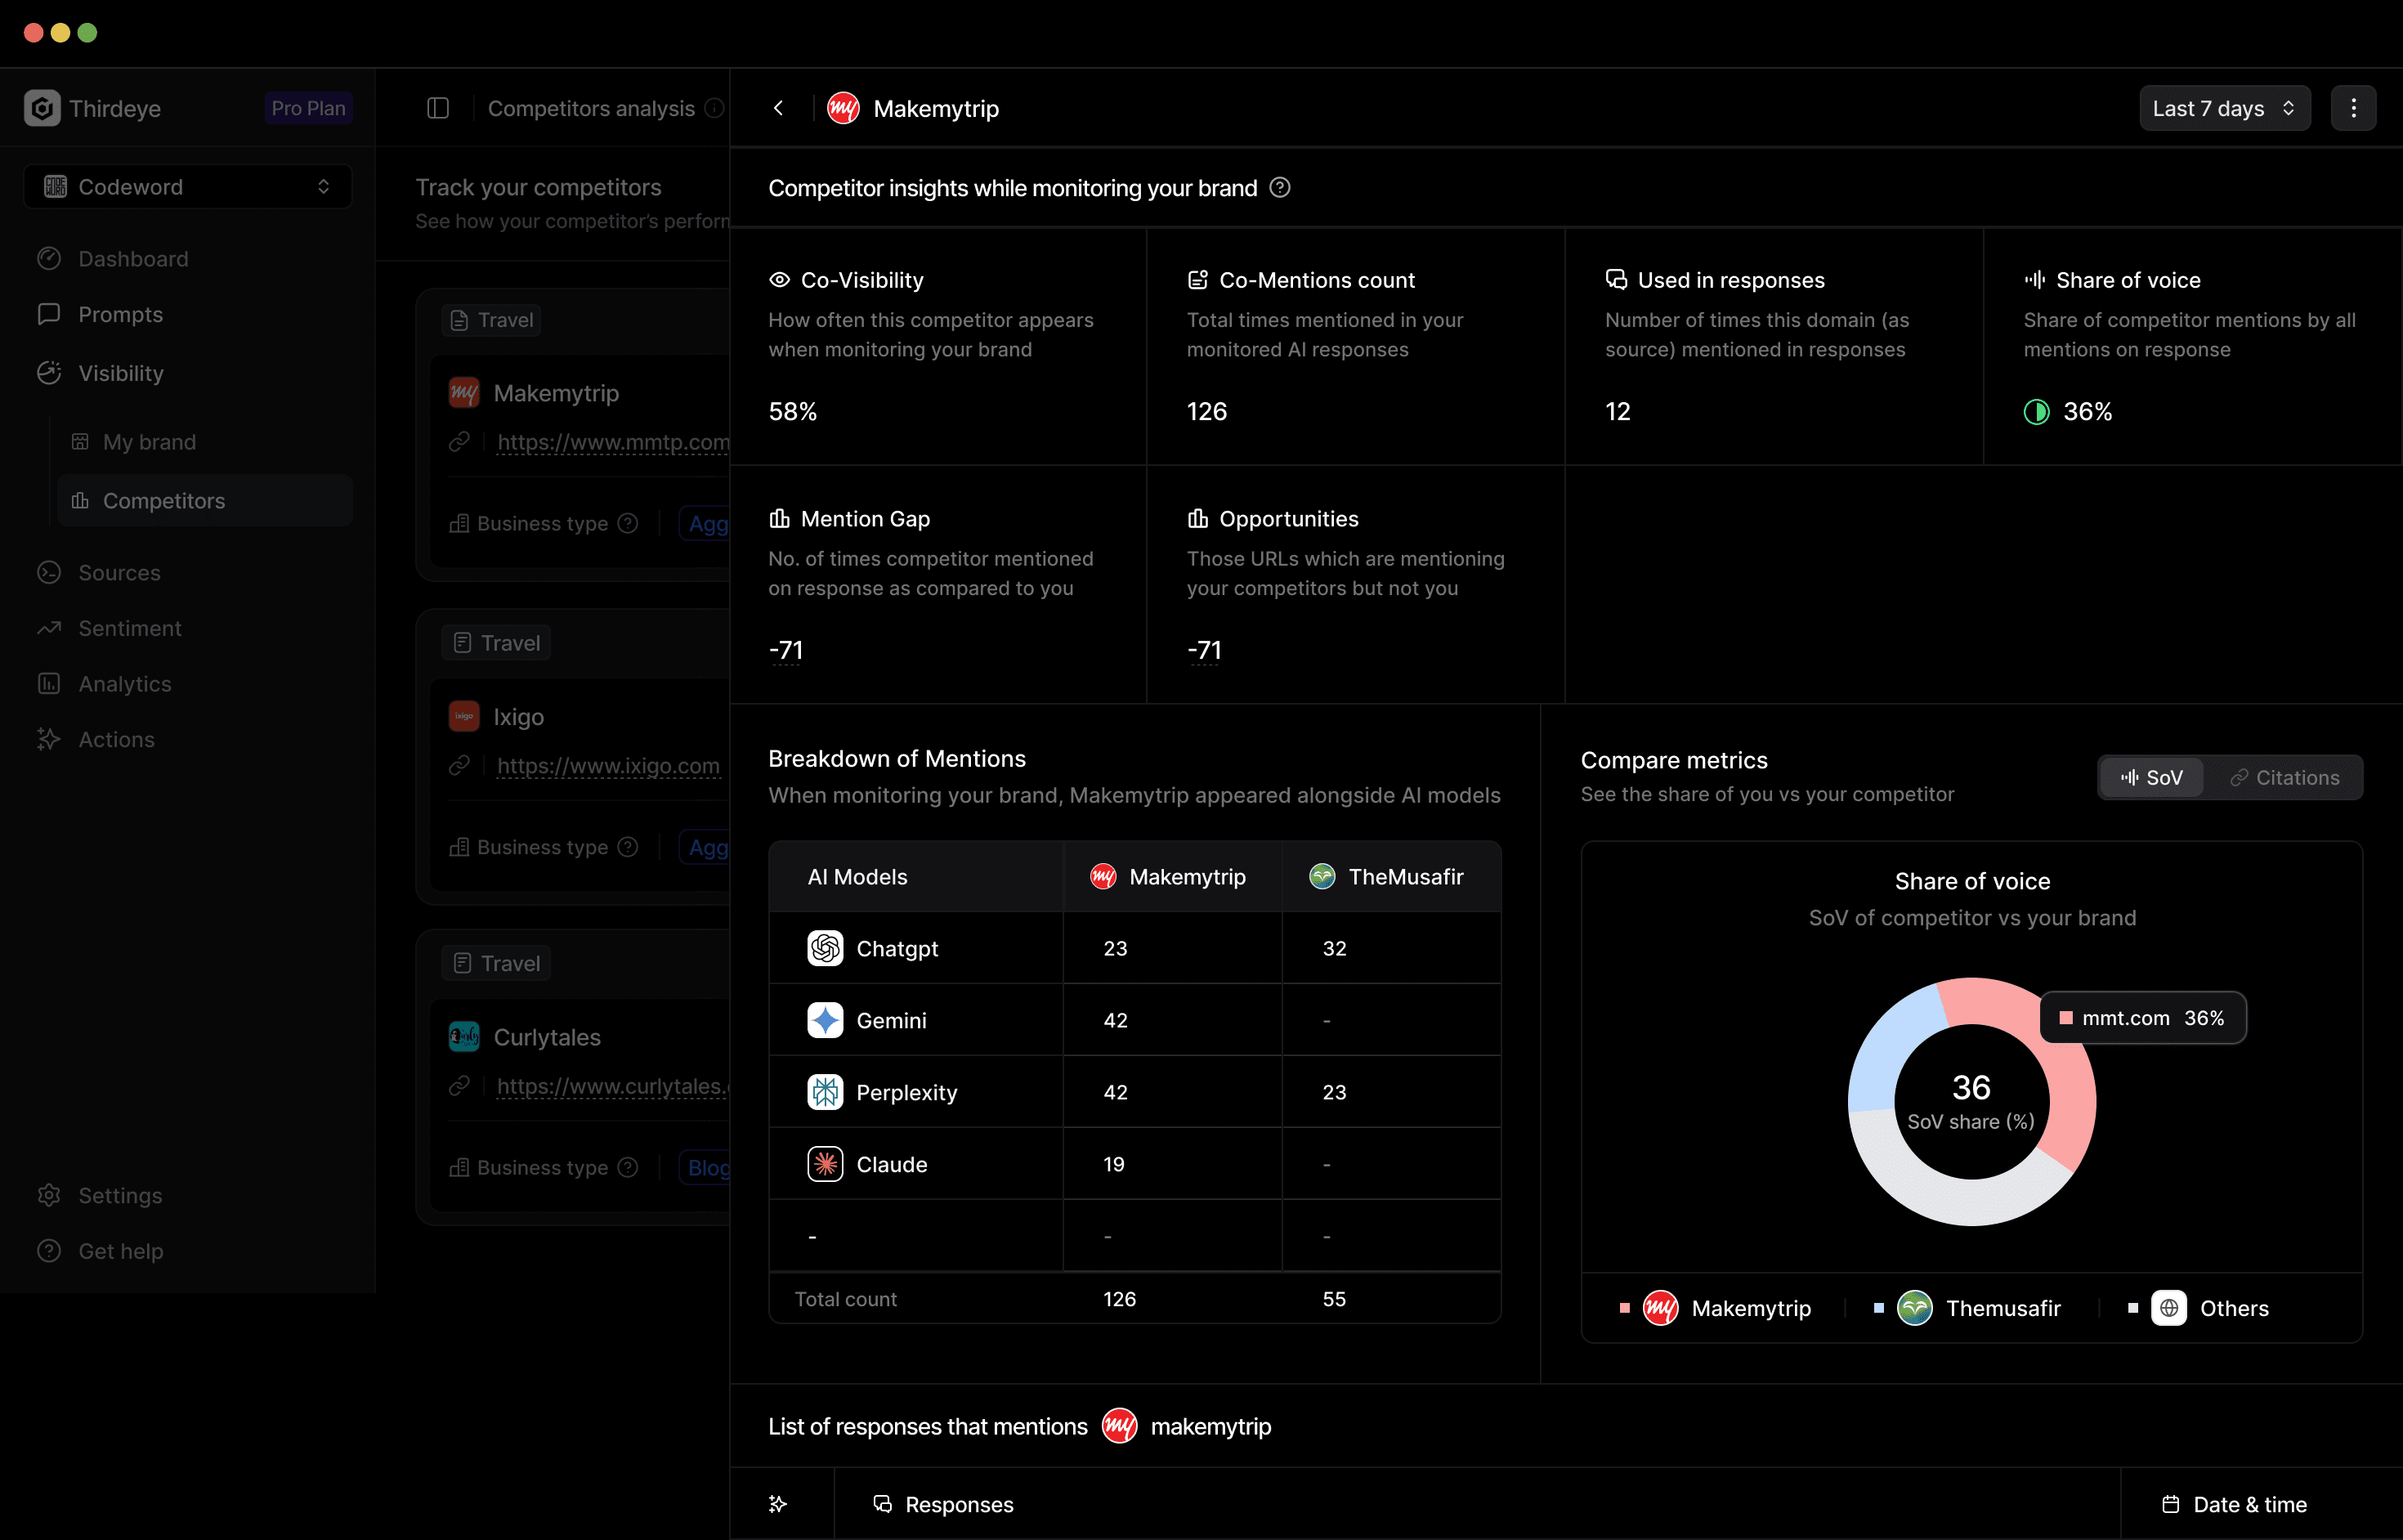The height and width of the screenshot is (1540, 2403).
Task: Switch compare metrics to Citations
Action: point(2285,777)
